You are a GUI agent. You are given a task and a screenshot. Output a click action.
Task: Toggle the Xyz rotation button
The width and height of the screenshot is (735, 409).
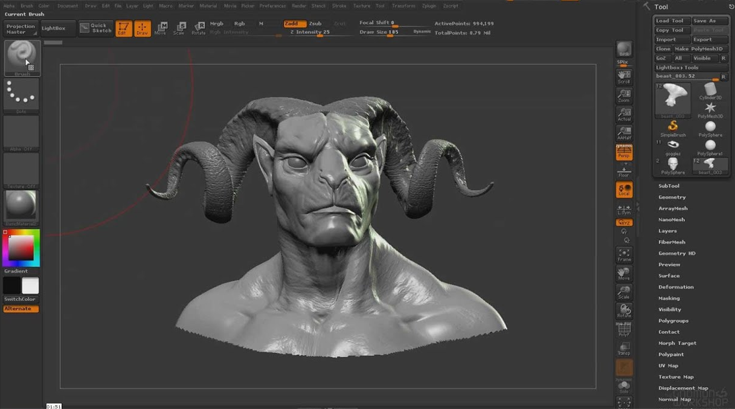point(624,223)
